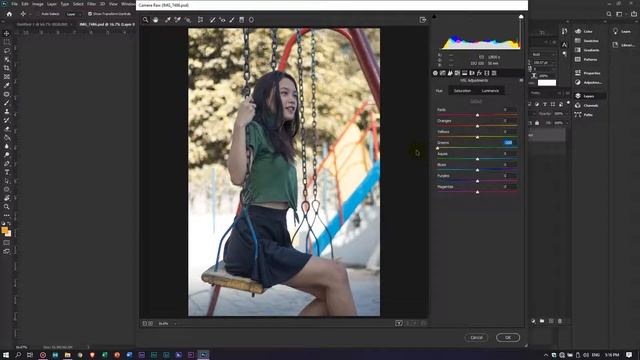Open the Tone Curve panel icon

[442, 73]
